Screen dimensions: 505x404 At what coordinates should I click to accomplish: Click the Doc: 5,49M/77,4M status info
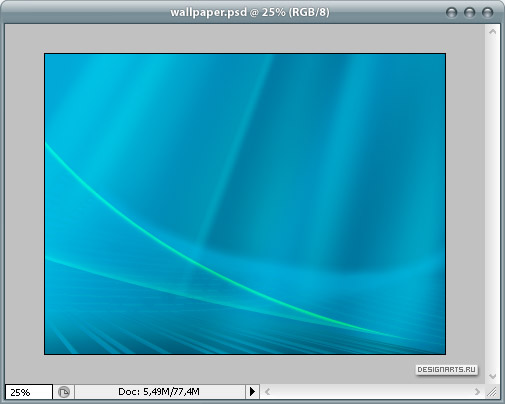click(x=159, y=392)
